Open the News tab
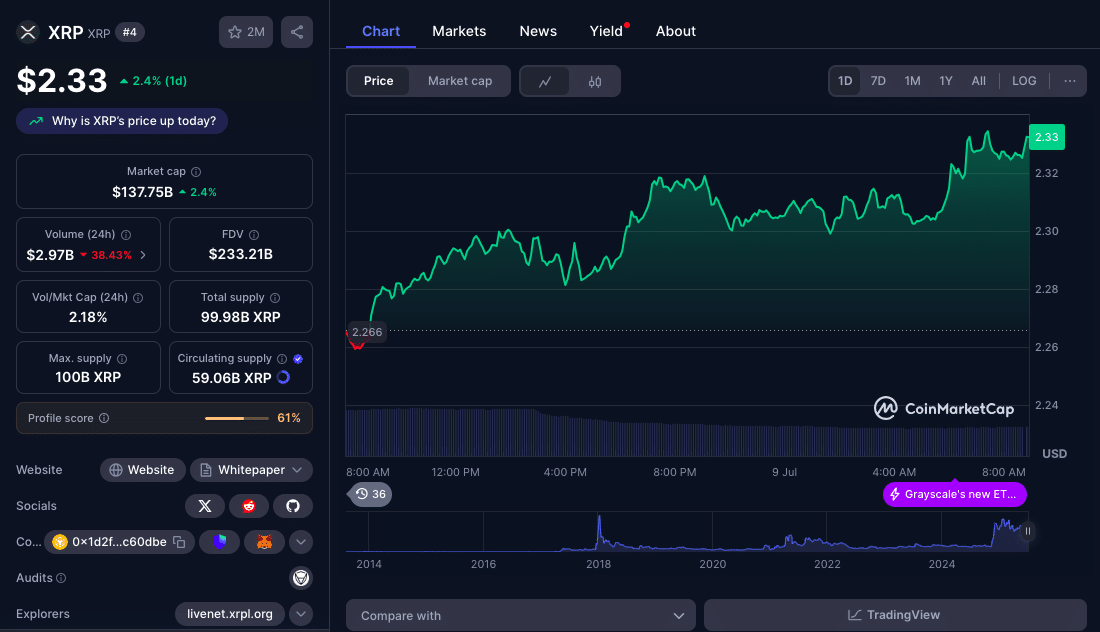Screen dimensions: 1100x632 click(538, 31)
